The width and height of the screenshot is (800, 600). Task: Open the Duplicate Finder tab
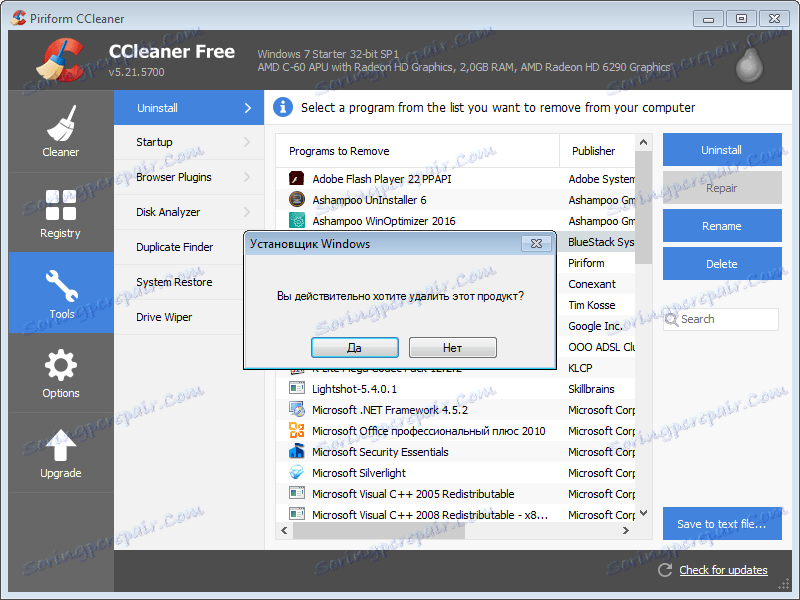point(179,247)
